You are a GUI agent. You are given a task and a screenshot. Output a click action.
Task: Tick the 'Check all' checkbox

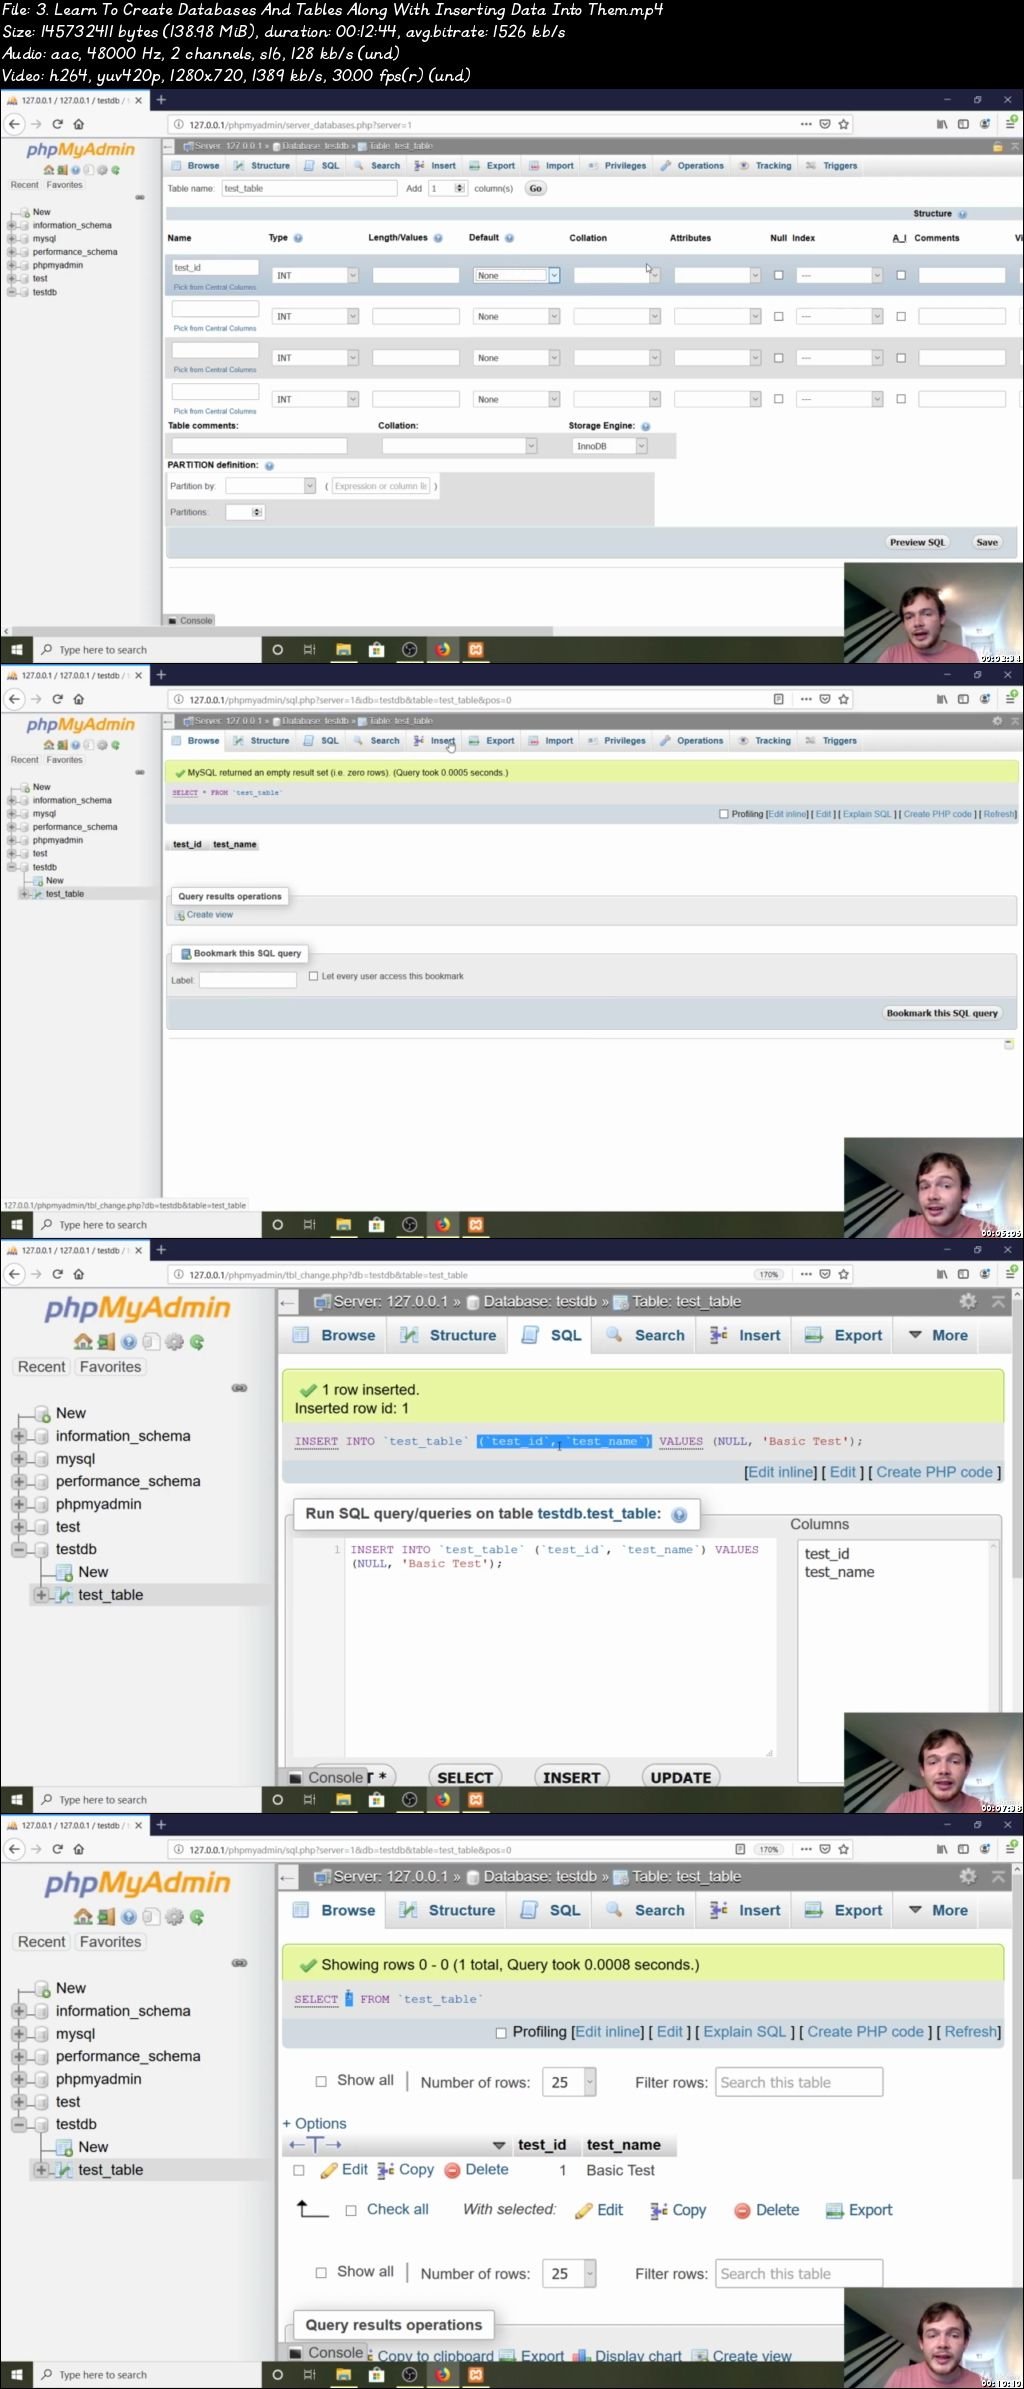(x=351, y=2210)
